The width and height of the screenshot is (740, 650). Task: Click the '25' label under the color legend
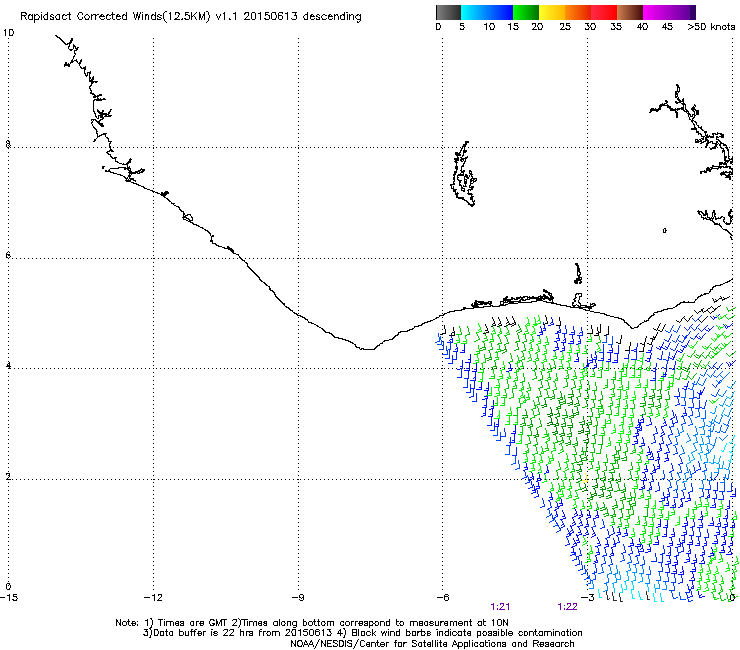click(x=565, y=27)
